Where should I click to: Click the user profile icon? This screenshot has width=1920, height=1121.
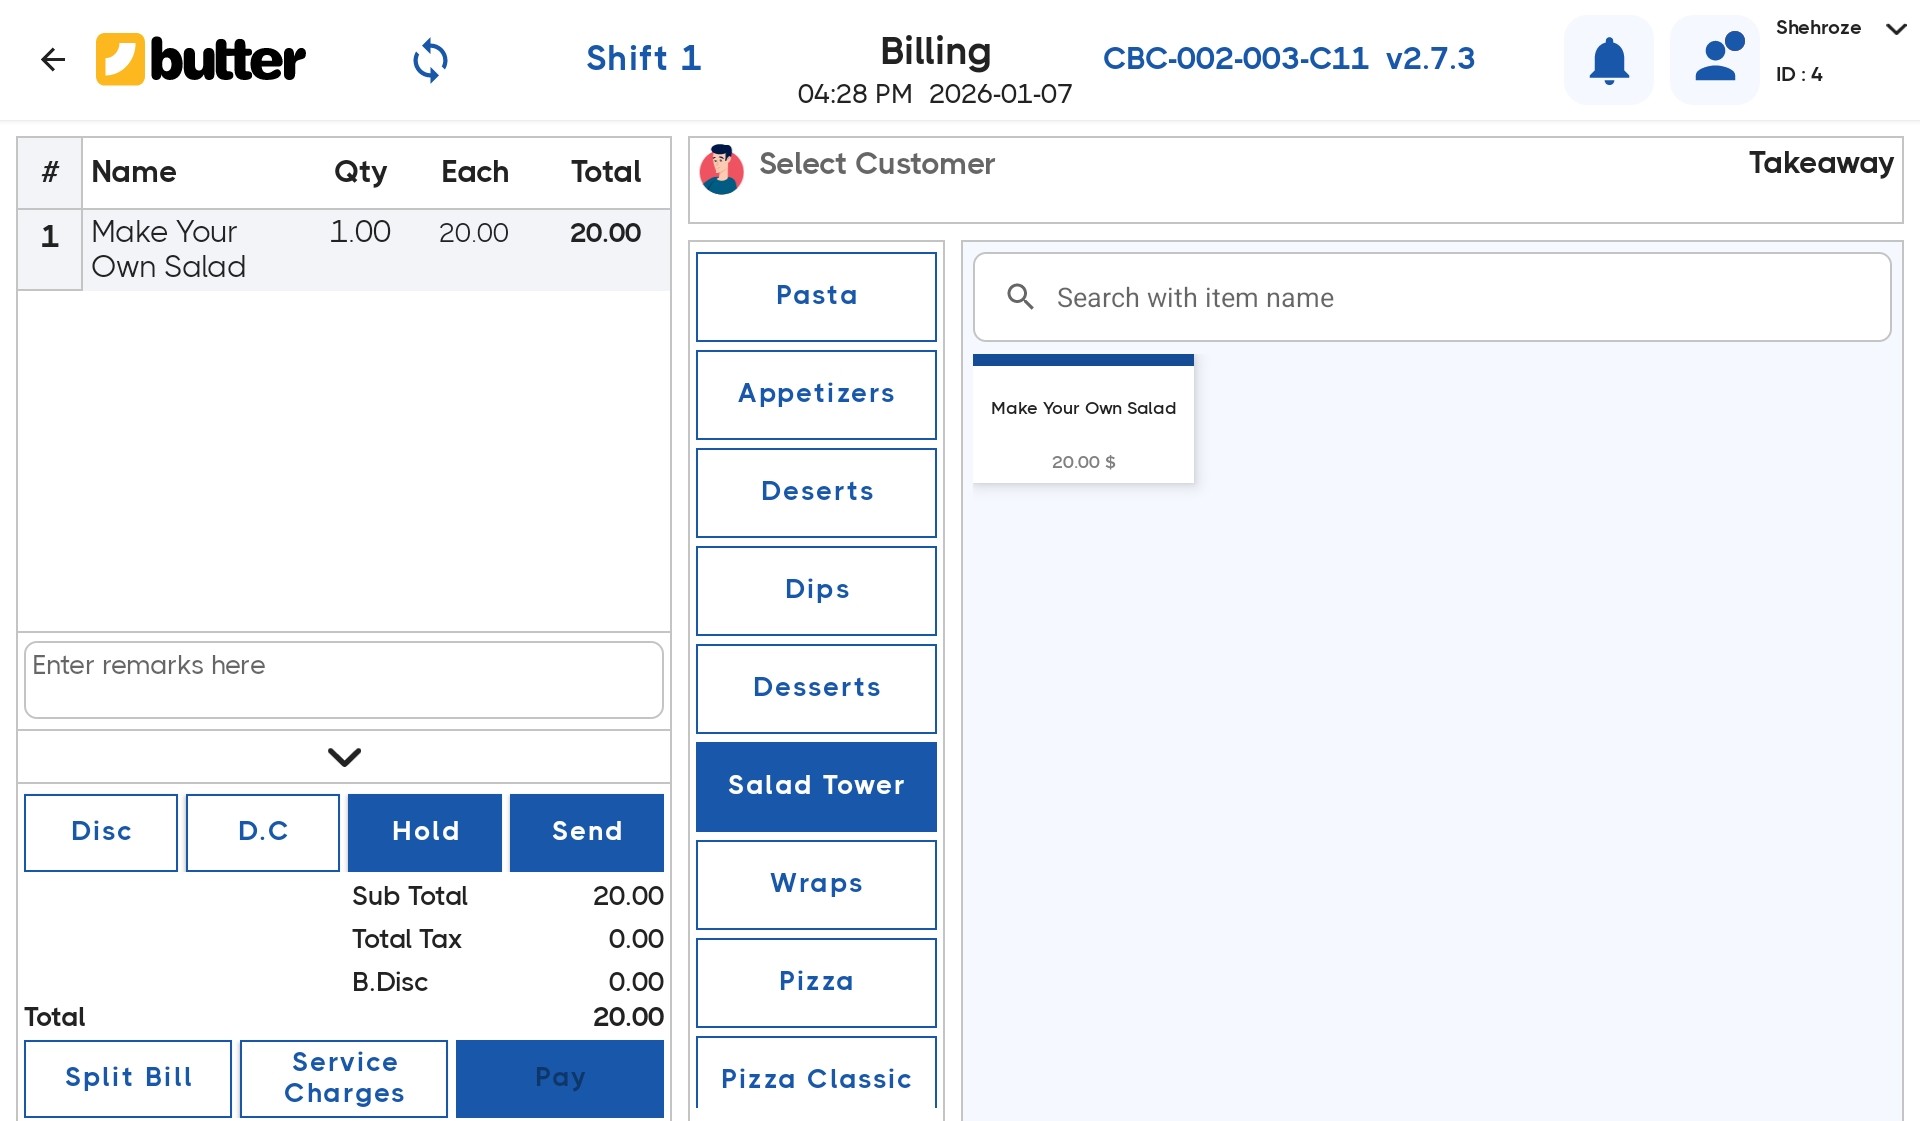(1715, 60)
